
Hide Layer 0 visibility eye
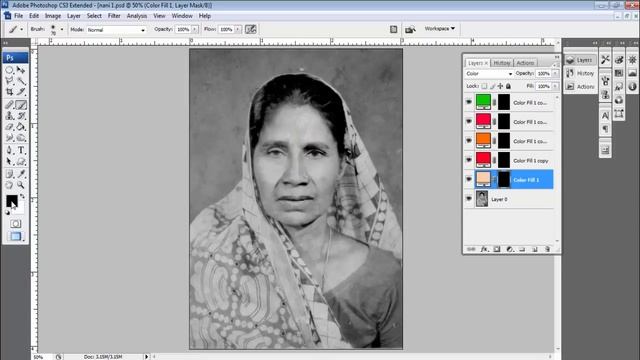tap(469, 199)
